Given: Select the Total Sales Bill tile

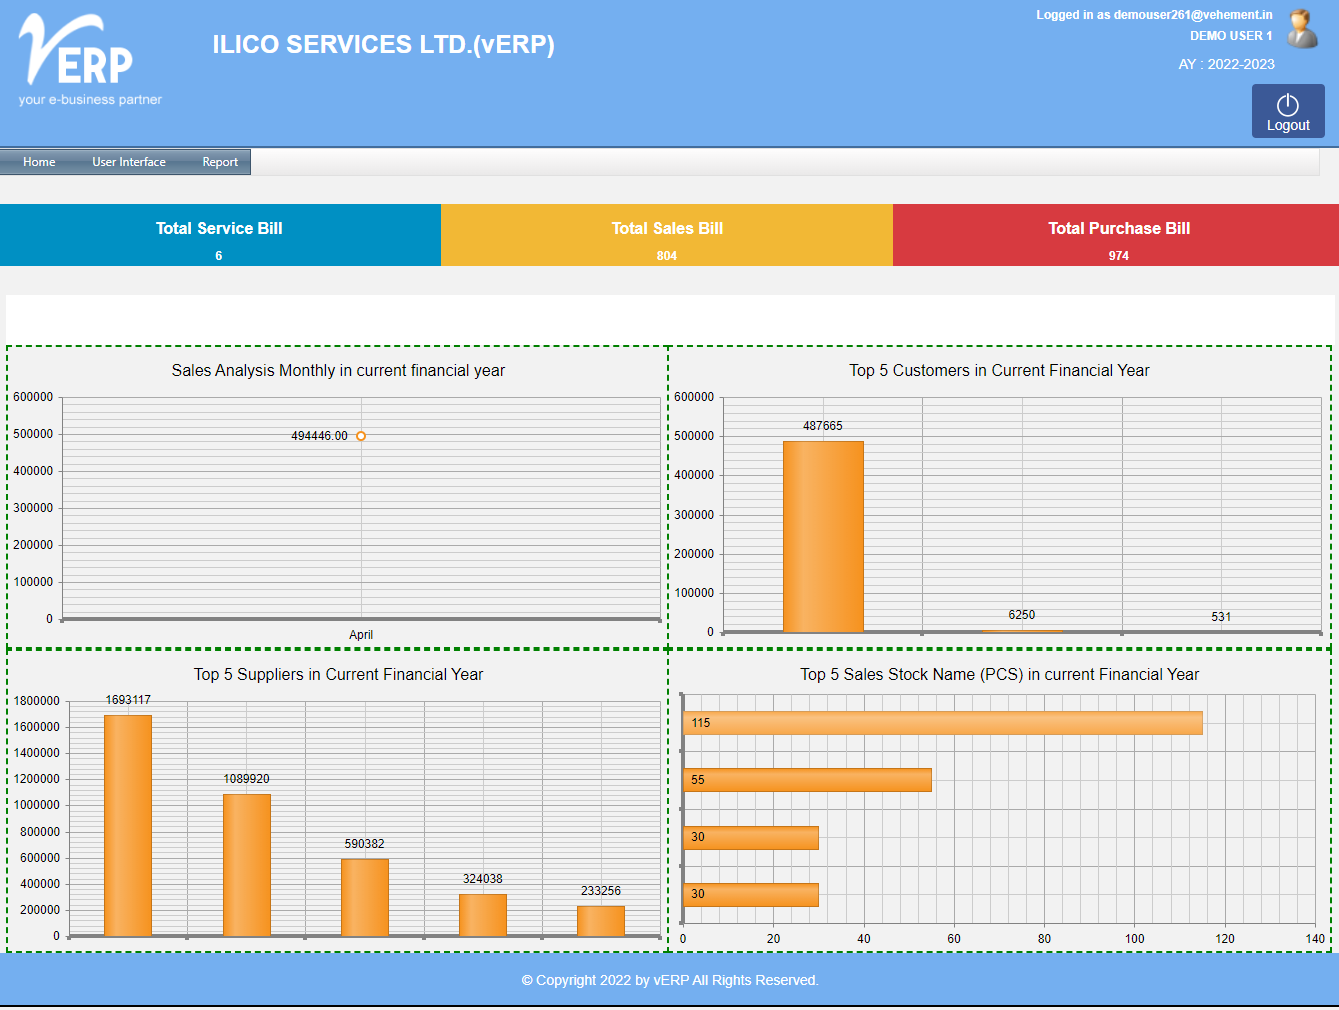Looking at the screenshot, I should [x=667, y=235].
